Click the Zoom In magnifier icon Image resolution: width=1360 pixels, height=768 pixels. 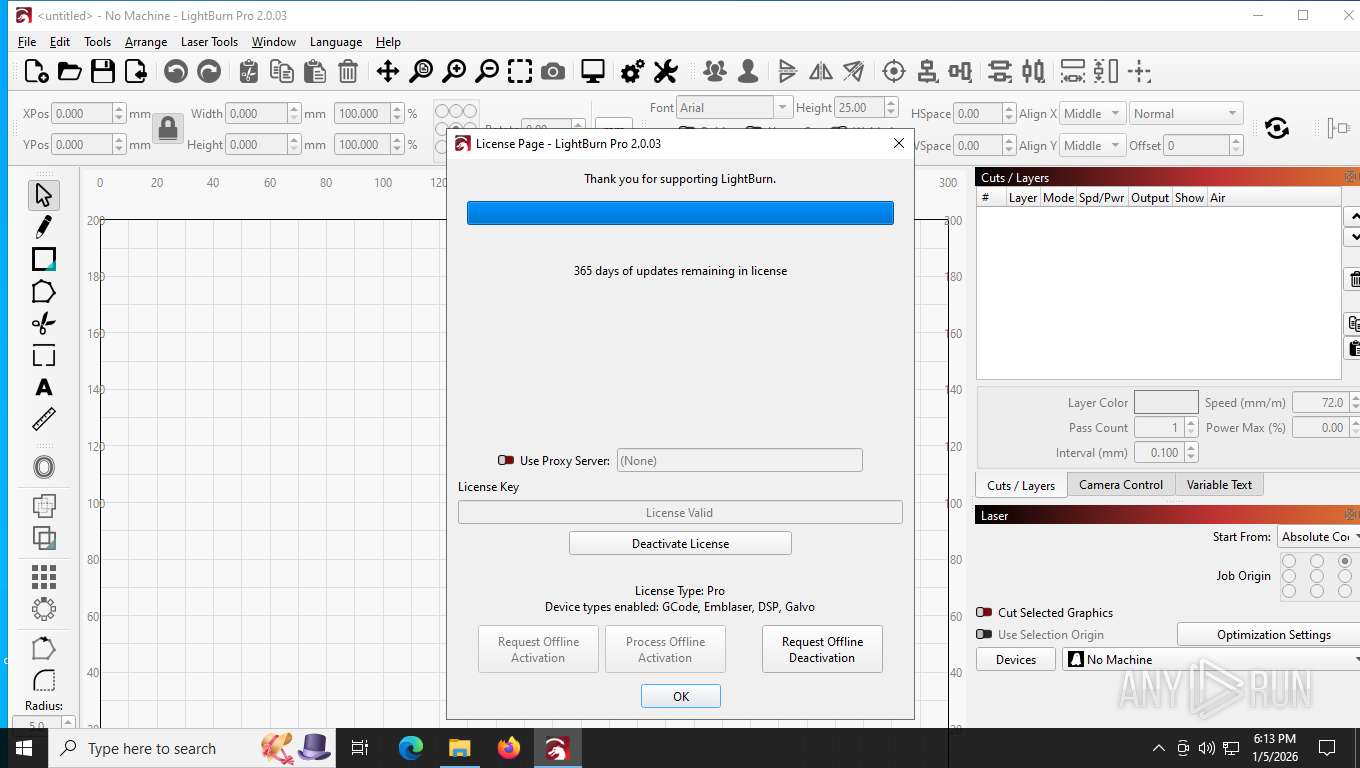click(454, 71)
